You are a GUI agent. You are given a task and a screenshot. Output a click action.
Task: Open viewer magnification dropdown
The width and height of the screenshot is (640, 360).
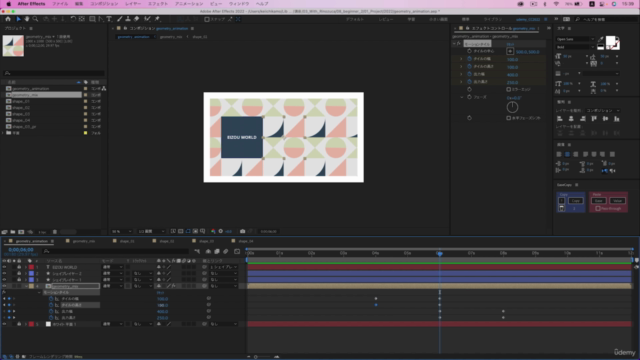[x=122, y=231]
